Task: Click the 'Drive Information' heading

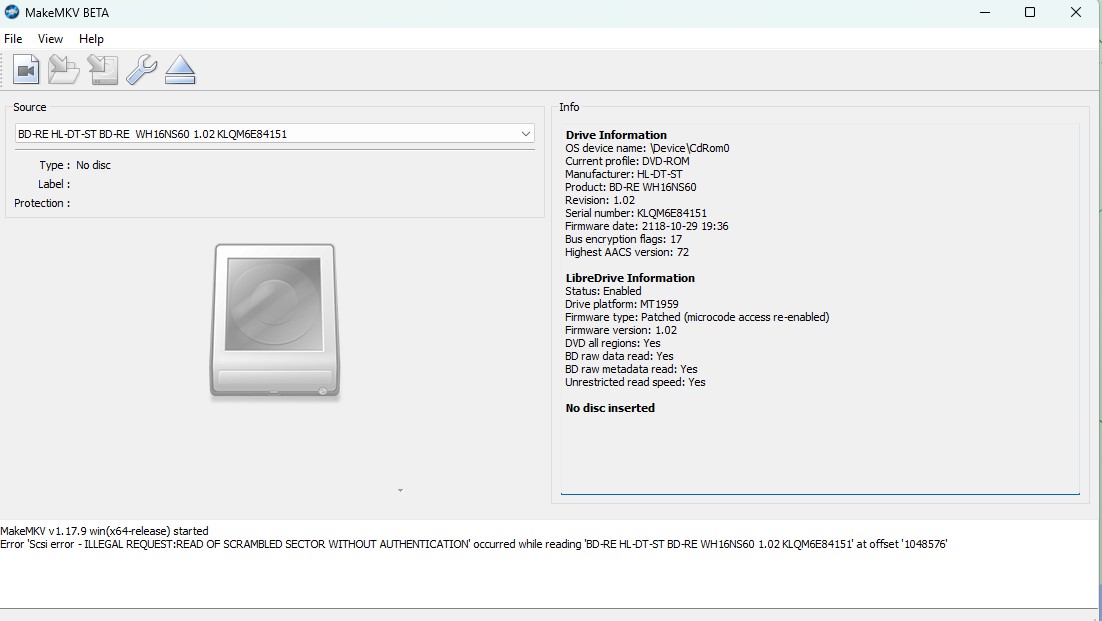Action: point(616,135)
